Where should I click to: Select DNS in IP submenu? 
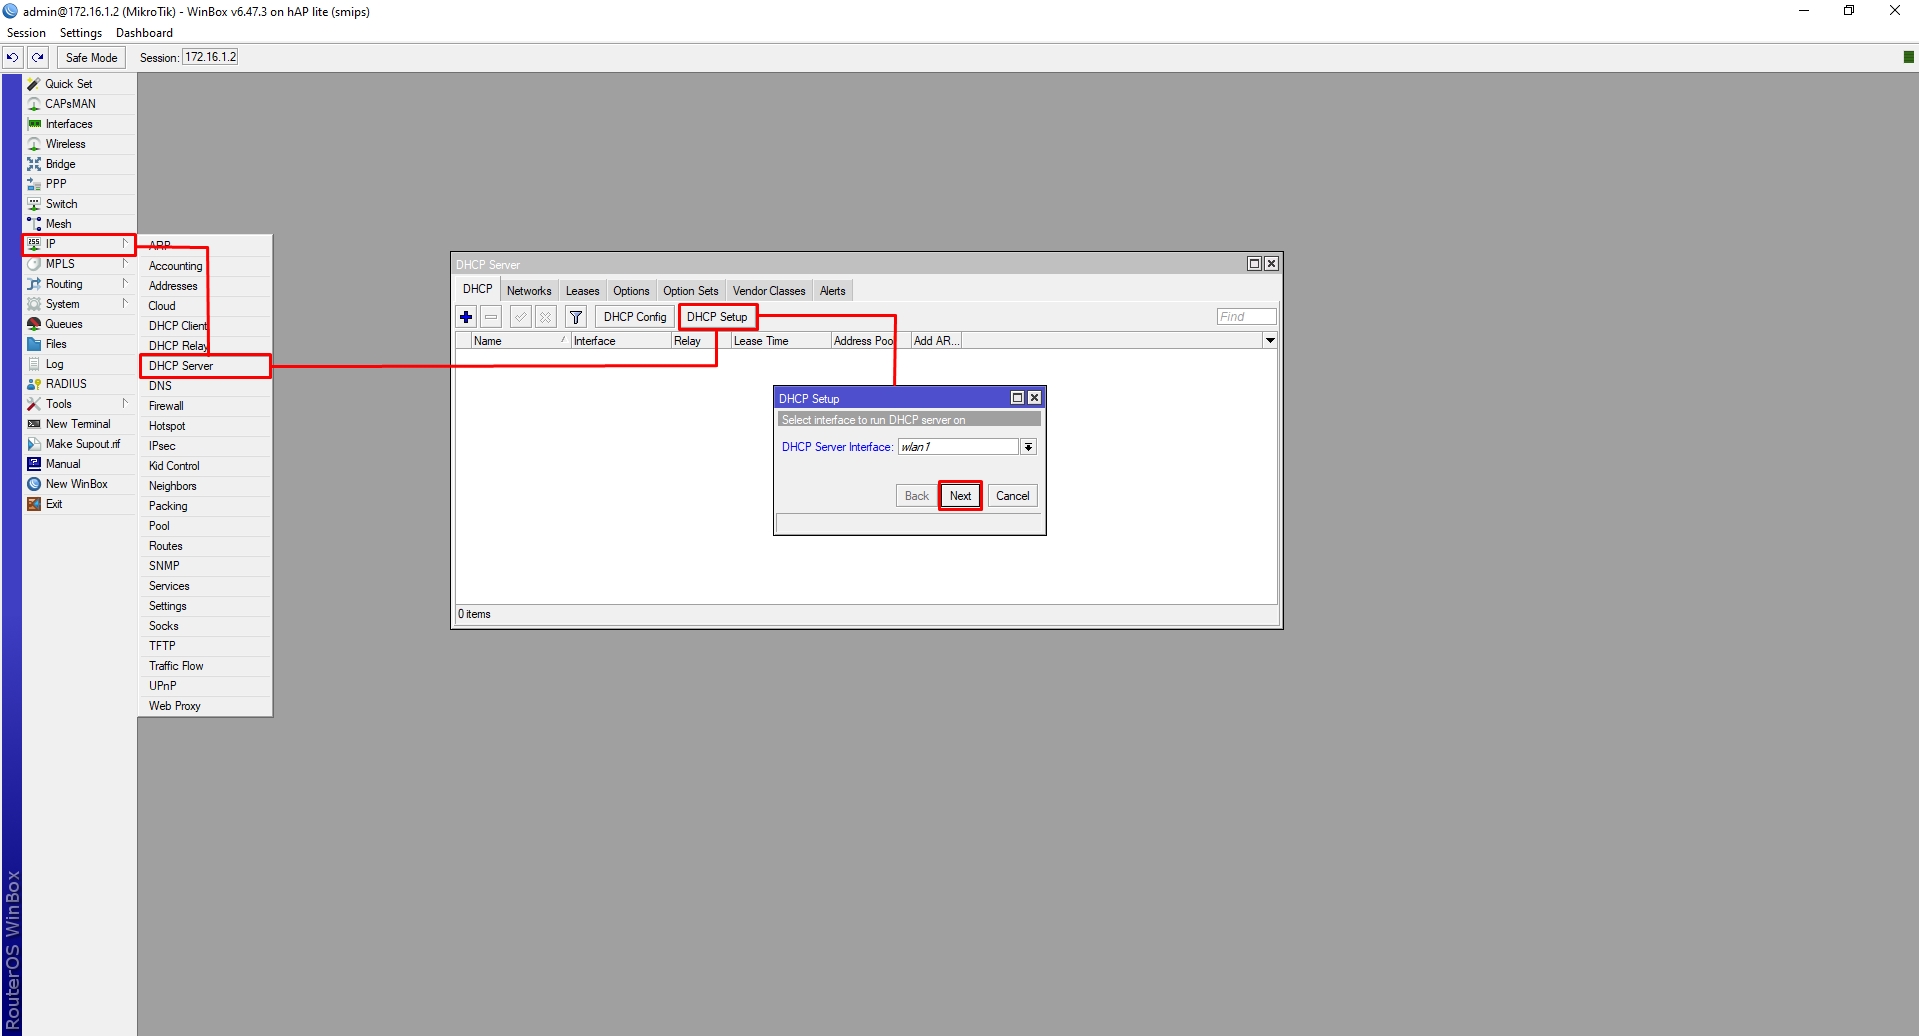(x=205, y=386)
